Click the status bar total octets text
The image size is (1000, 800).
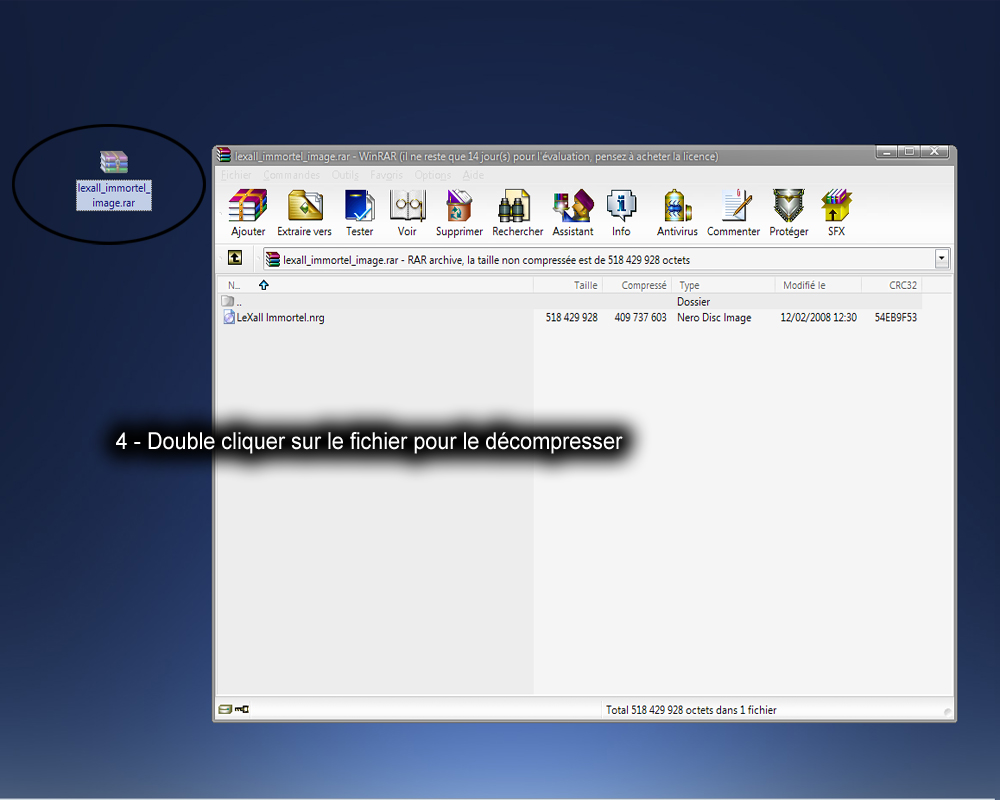click(691, 709)
